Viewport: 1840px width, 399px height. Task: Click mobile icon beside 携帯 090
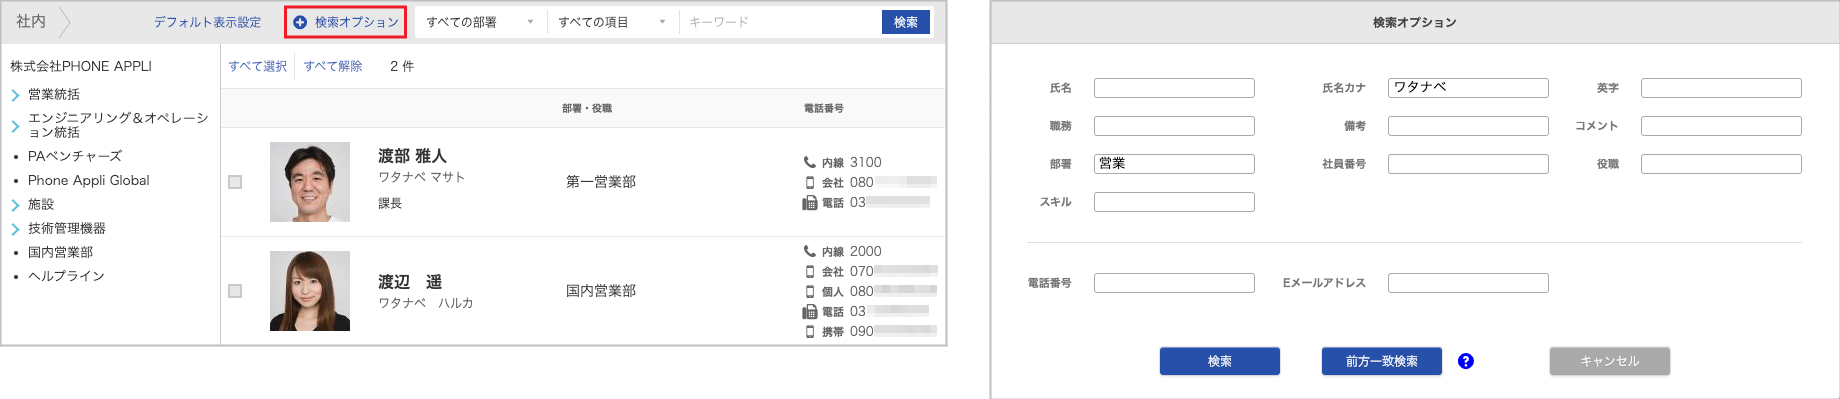(x=810, y=331)
